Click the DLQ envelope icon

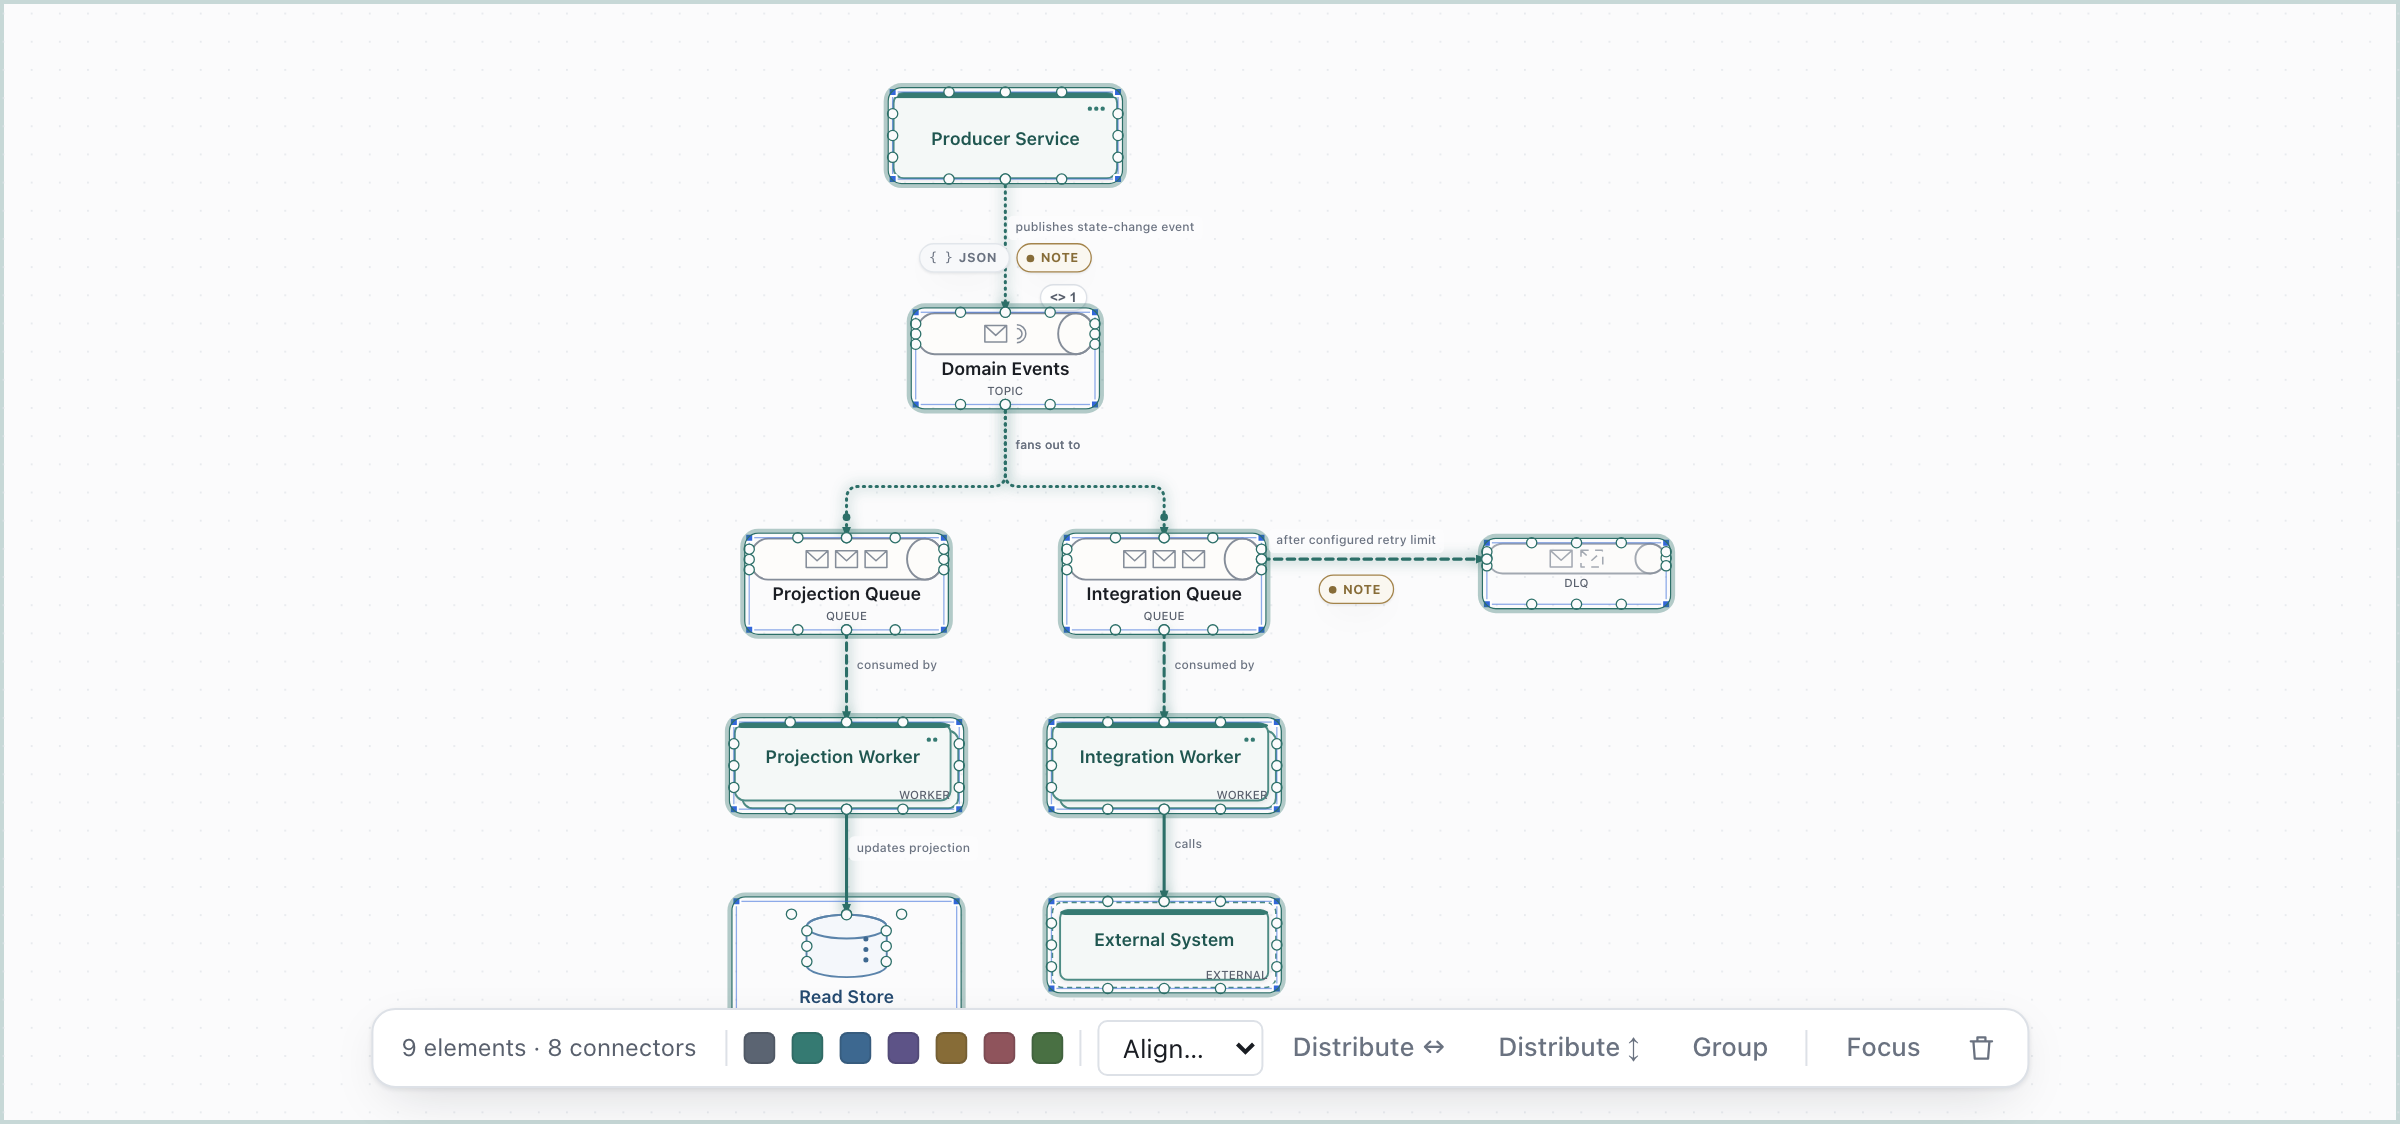1560,558
